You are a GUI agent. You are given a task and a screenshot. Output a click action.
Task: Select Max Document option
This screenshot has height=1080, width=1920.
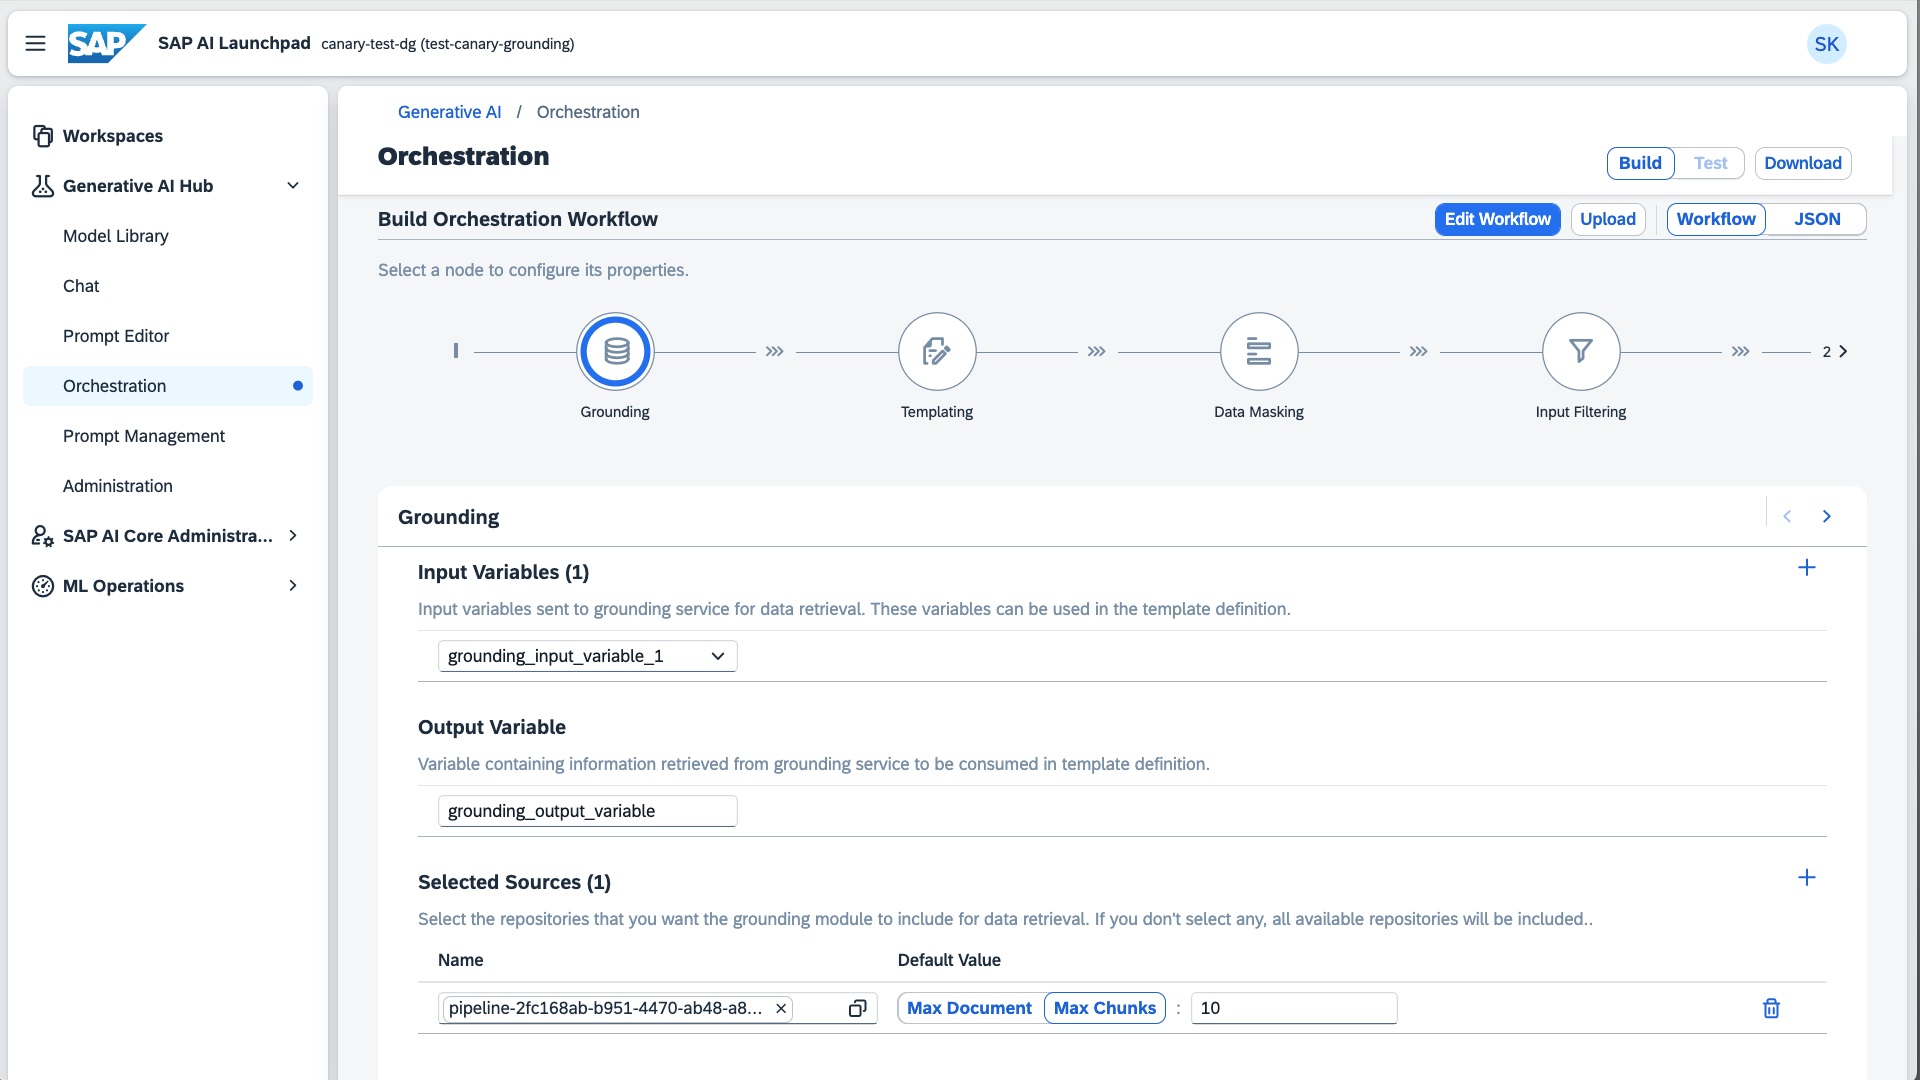(969, 1008)
